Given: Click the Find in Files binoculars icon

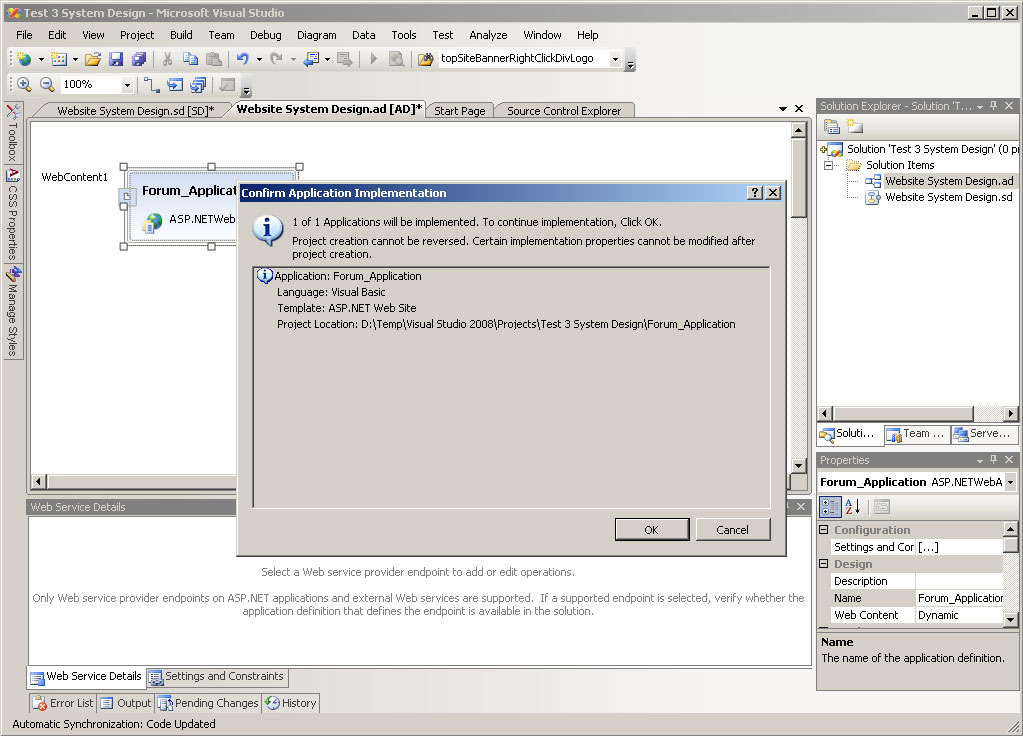Looking at the screenshot, I should pyautogui.click(x=426, y=59).
